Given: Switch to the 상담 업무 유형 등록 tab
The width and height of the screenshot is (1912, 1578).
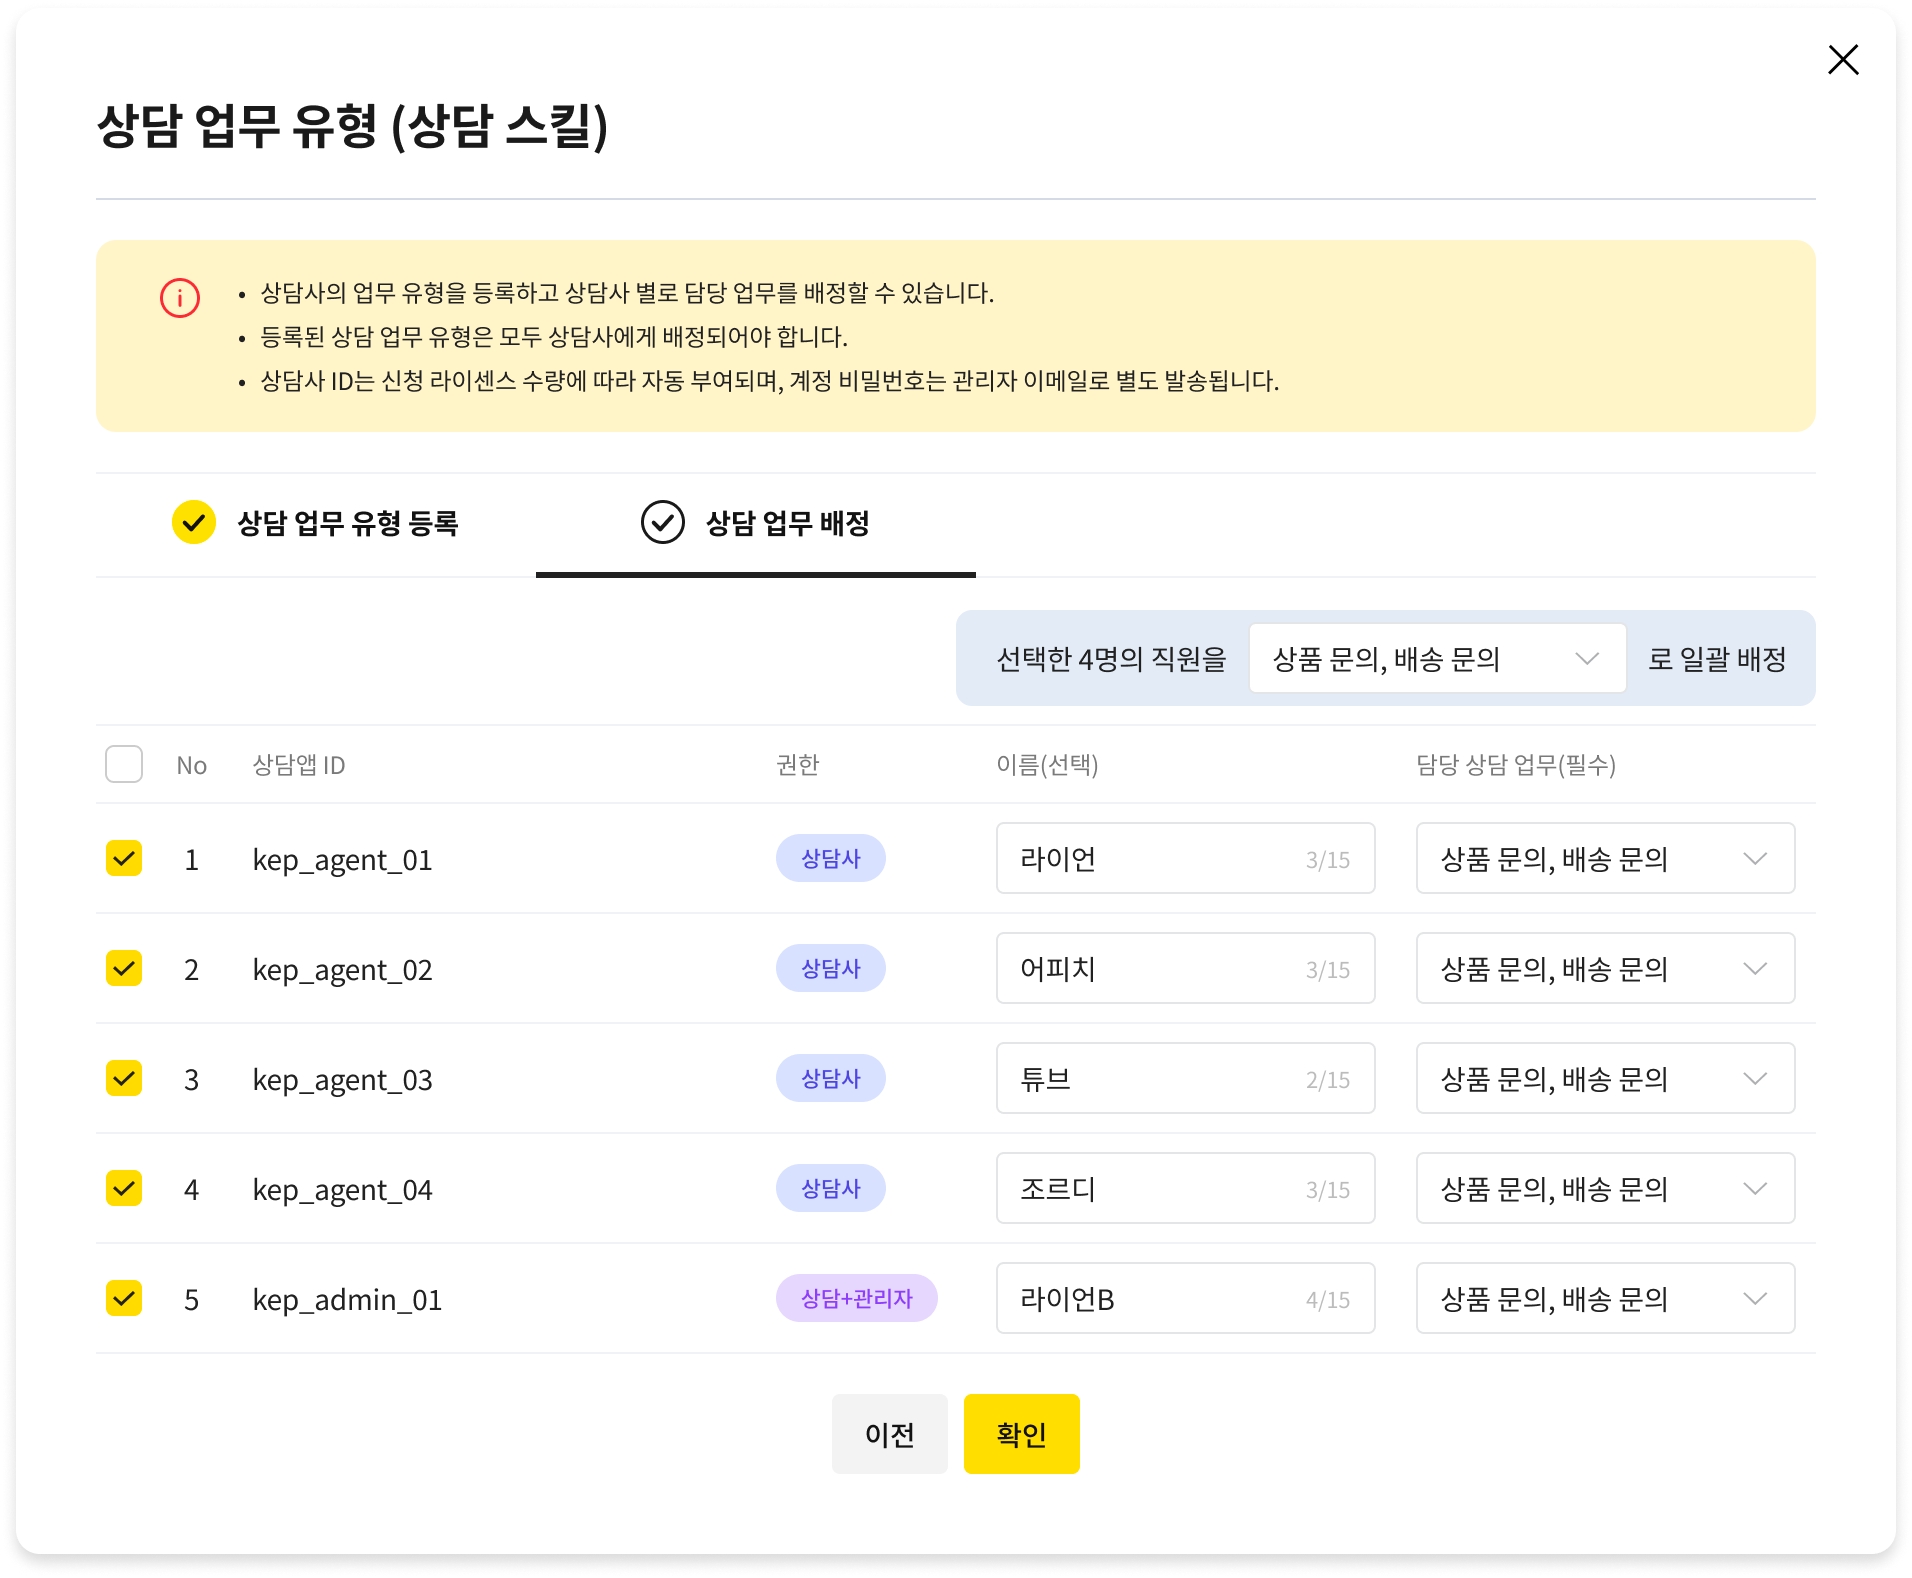Looking at the screenshot, I should (316, 524).
